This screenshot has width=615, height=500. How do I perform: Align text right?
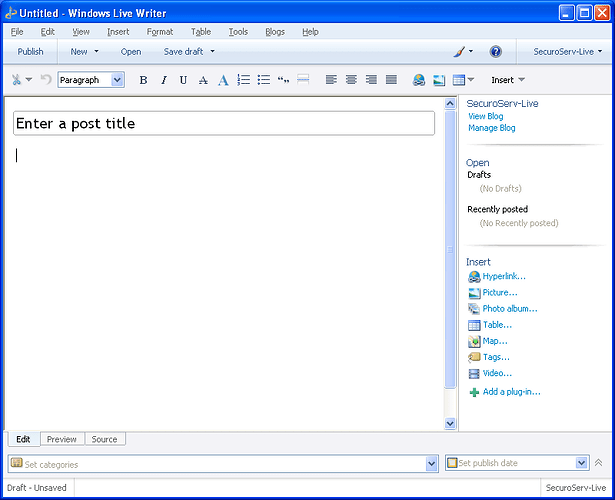(x=371, y=80)
